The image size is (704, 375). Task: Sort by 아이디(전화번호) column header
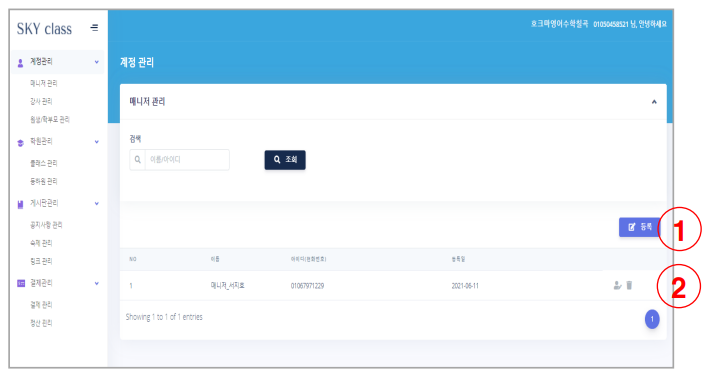(x=308, y=259)
